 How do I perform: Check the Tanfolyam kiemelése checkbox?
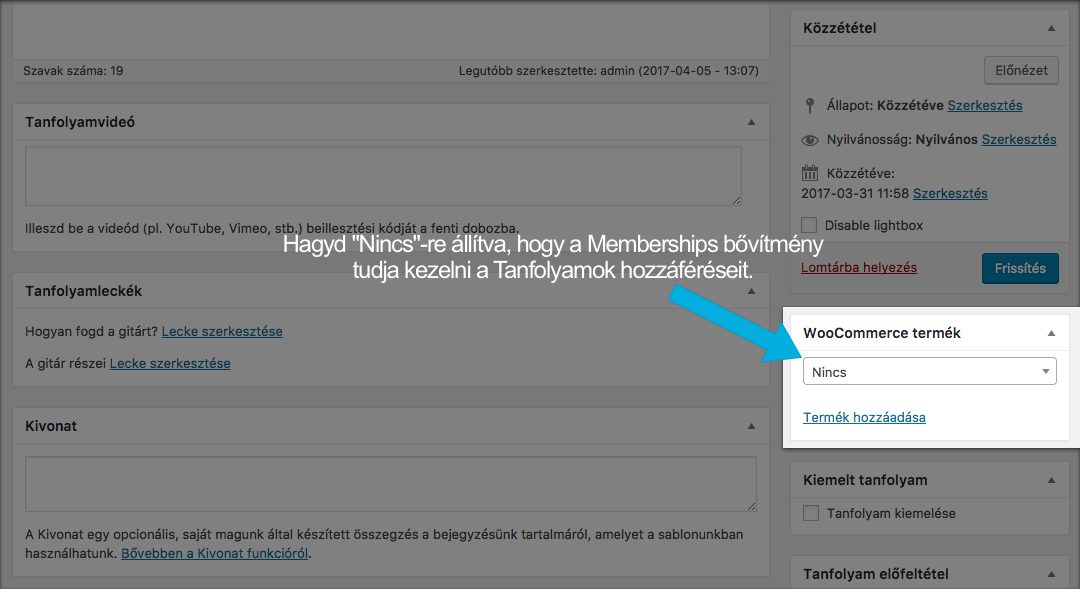[x=811, y=513]
